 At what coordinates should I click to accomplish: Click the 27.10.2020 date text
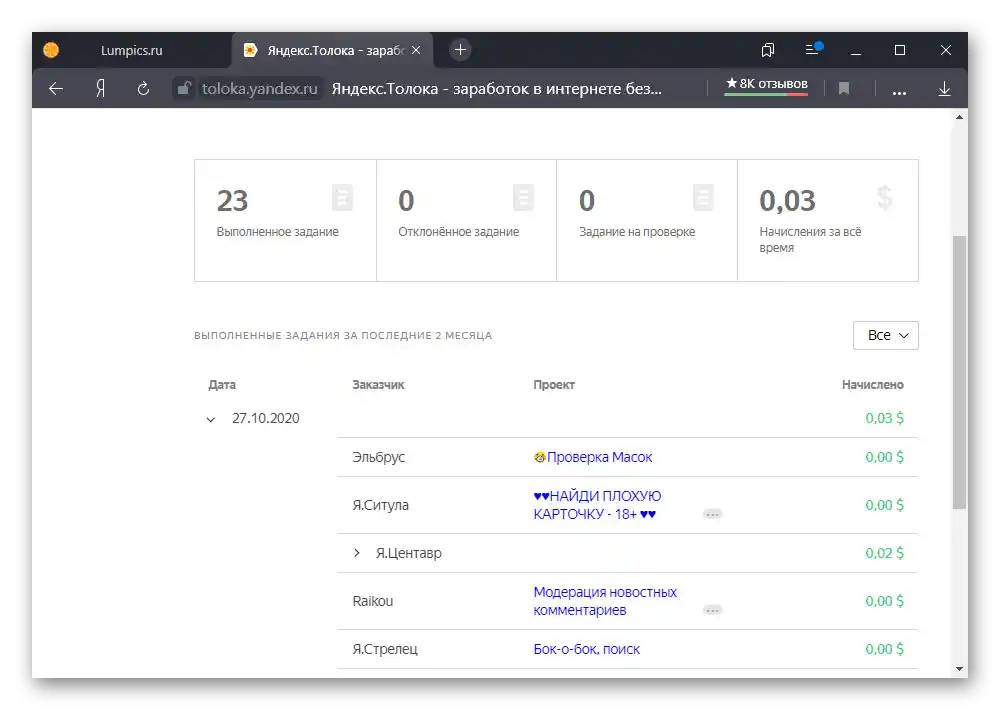tap(265, 418)
